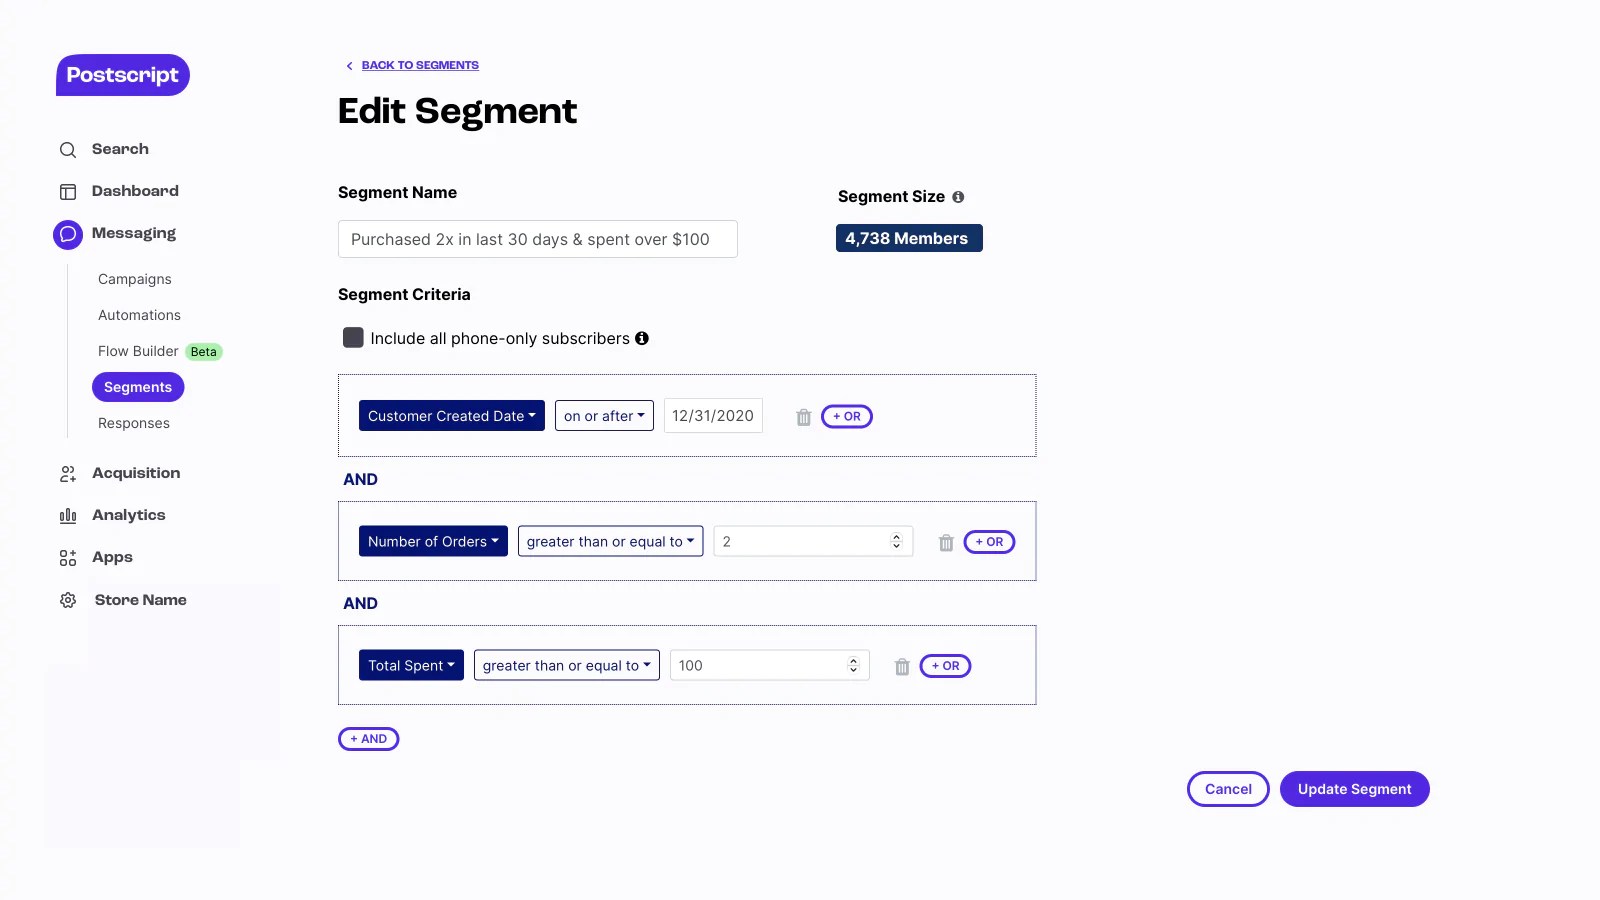1600x900 pixels.
Task: Delete the Customer Created Date criterion using trash icon
Action: coord(803,417)
